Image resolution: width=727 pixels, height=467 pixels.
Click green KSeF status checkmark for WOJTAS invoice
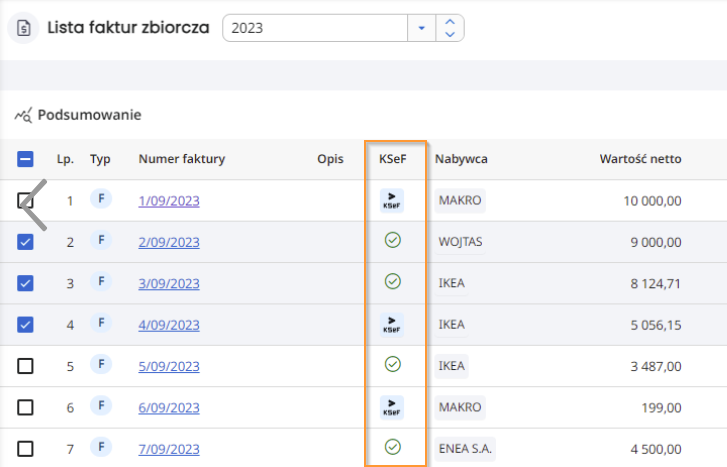click(393, 240)
